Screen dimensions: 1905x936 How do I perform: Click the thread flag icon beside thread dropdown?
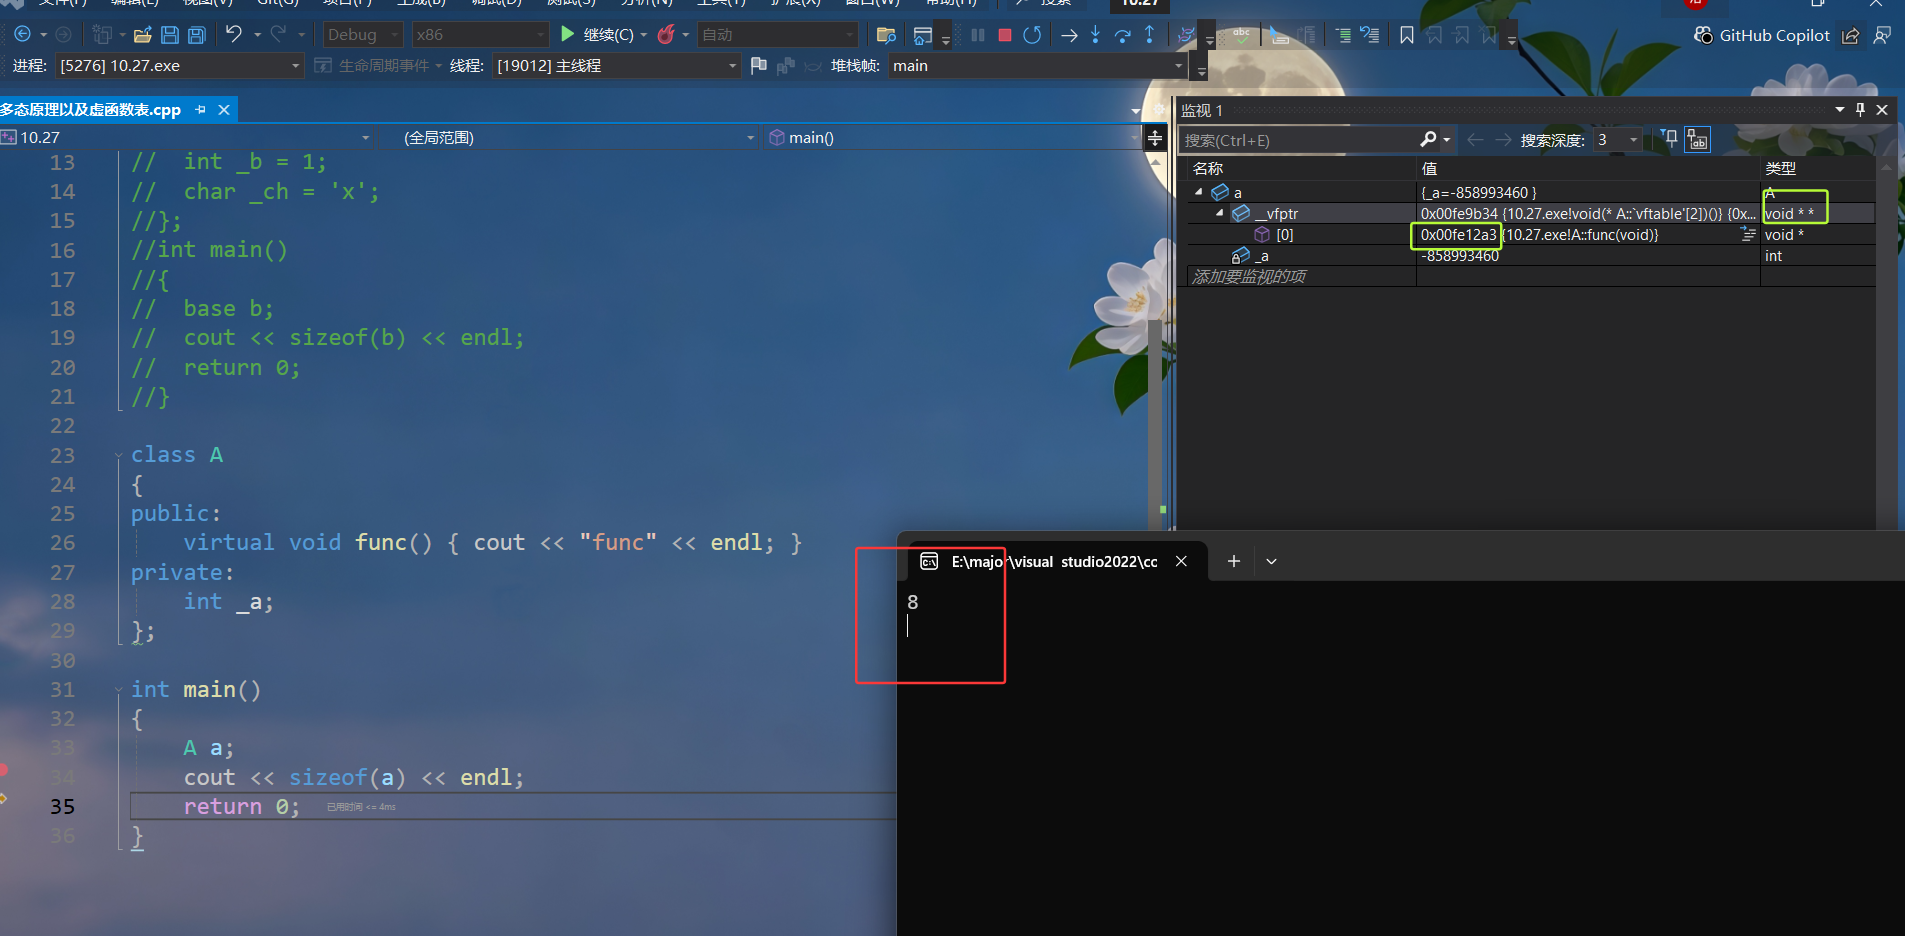pyautogui.click(x=759, y=65)
